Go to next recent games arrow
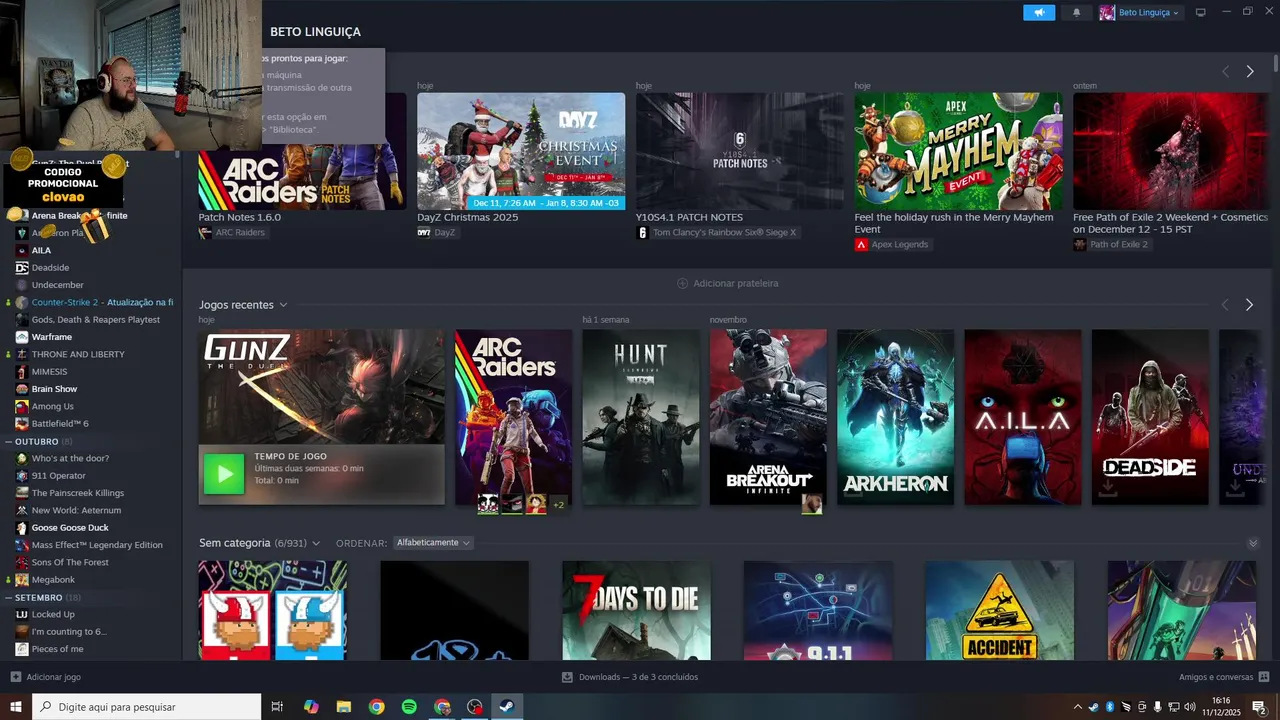 pos(1249,304)
